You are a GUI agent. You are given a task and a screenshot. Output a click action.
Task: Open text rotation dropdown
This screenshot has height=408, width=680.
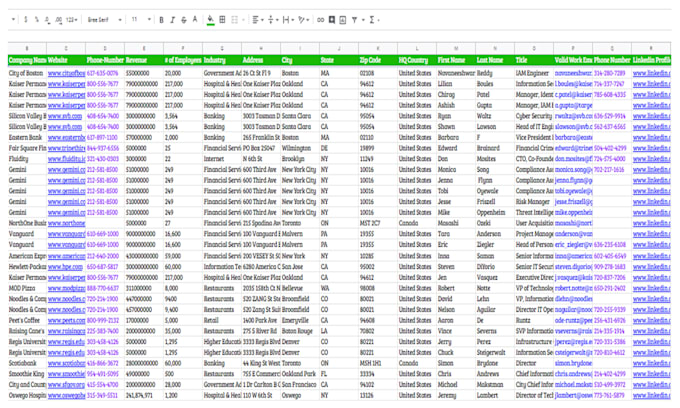[304, 20]
